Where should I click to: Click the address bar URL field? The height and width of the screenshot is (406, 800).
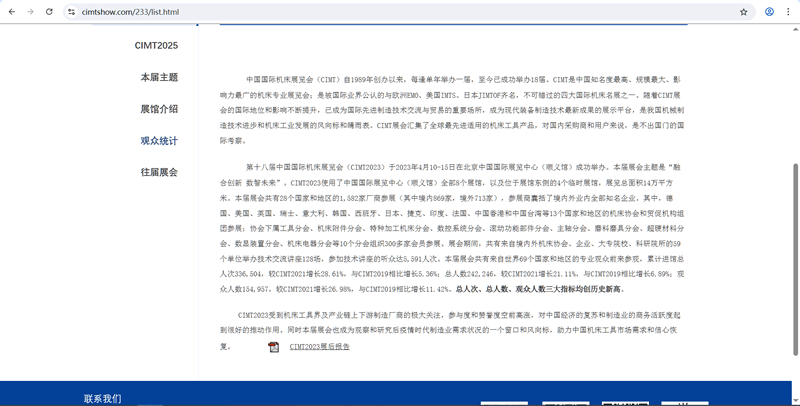point(400,12)
